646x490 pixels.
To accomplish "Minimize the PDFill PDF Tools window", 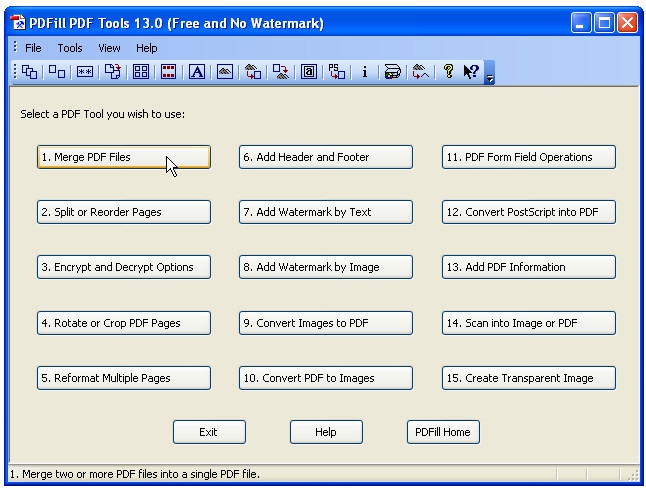I will (581, 23).
